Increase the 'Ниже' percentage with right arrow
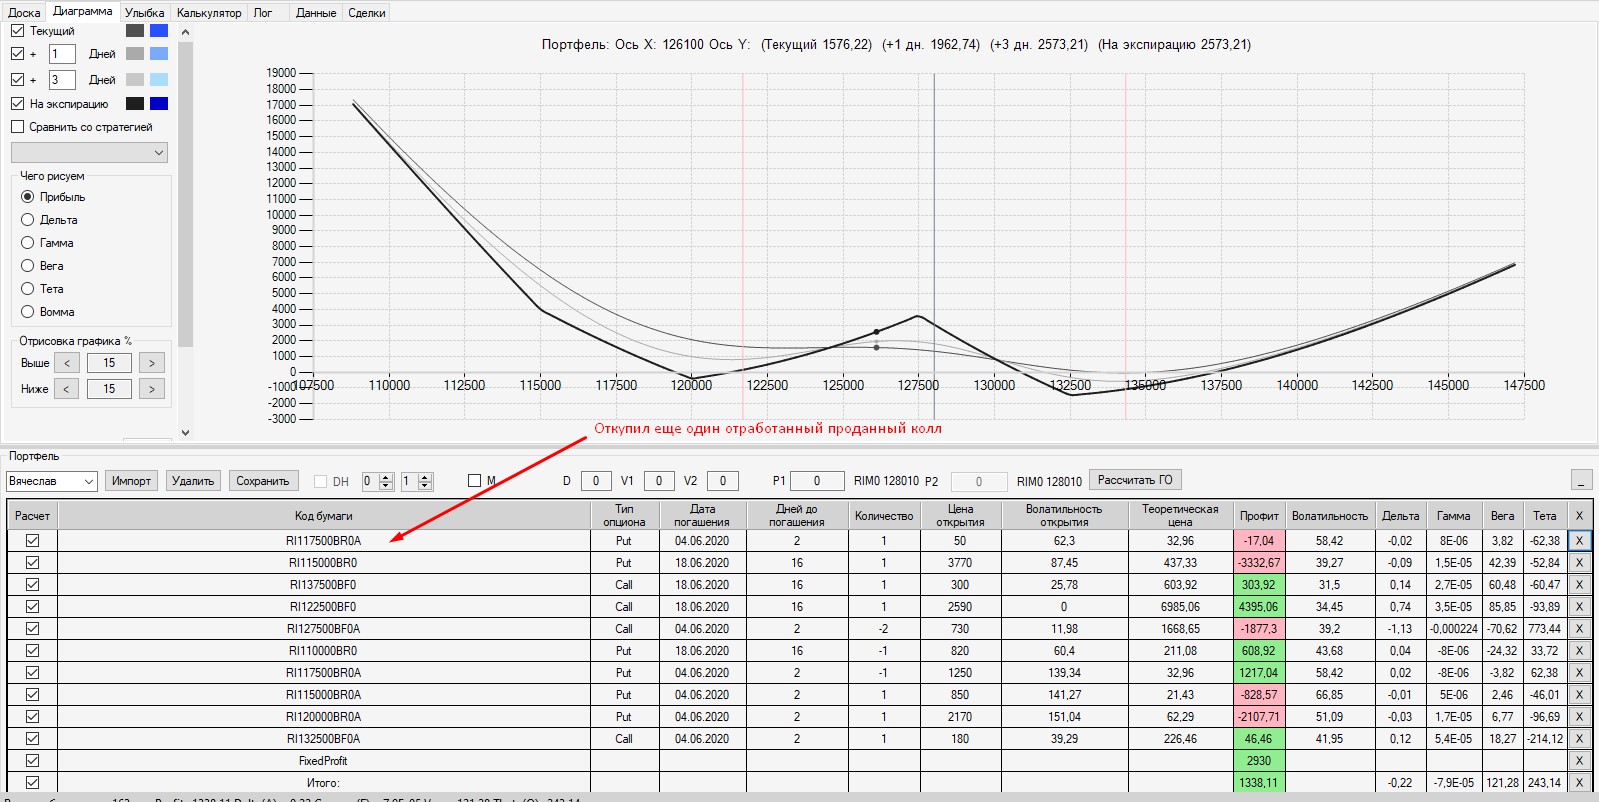1599x802 pixels. (152, 389)
